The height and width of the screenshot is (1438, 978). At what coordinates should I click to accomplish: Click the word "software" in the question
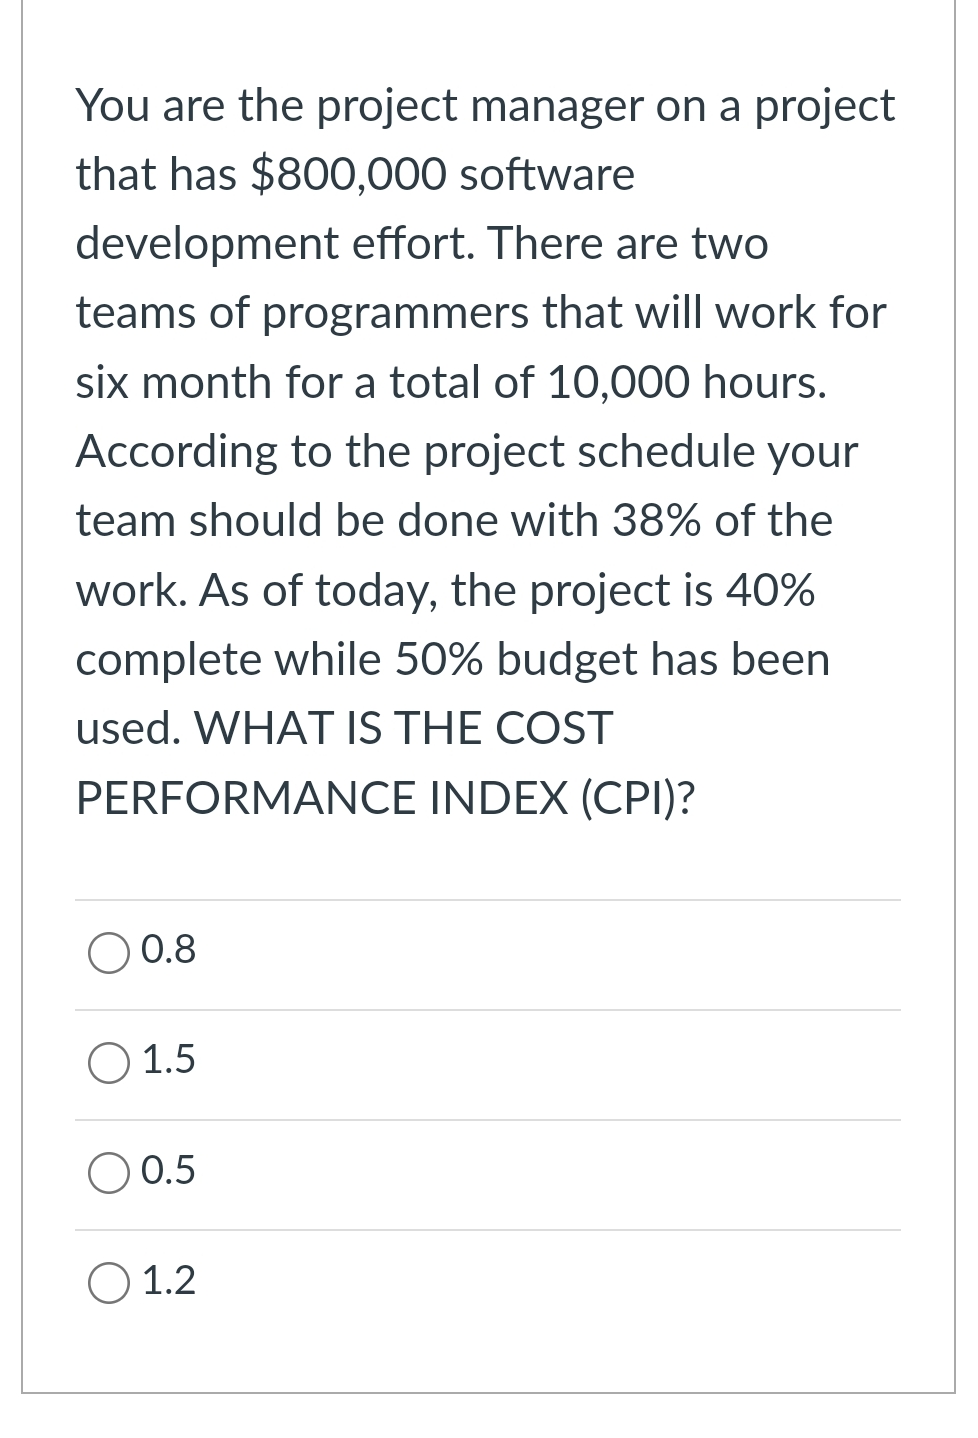pos(547,175)
